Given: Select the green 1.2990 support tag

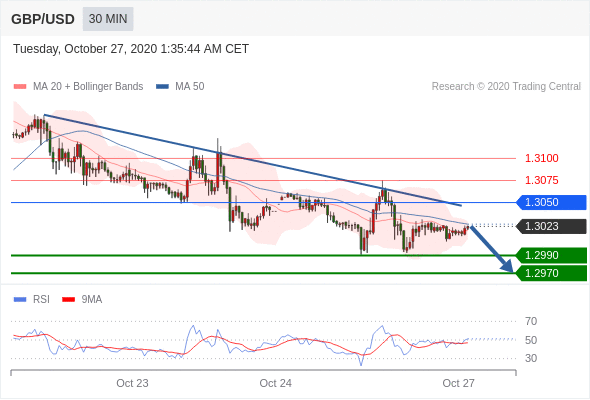Looking at the screenshot, I should [x=551, y=256].
